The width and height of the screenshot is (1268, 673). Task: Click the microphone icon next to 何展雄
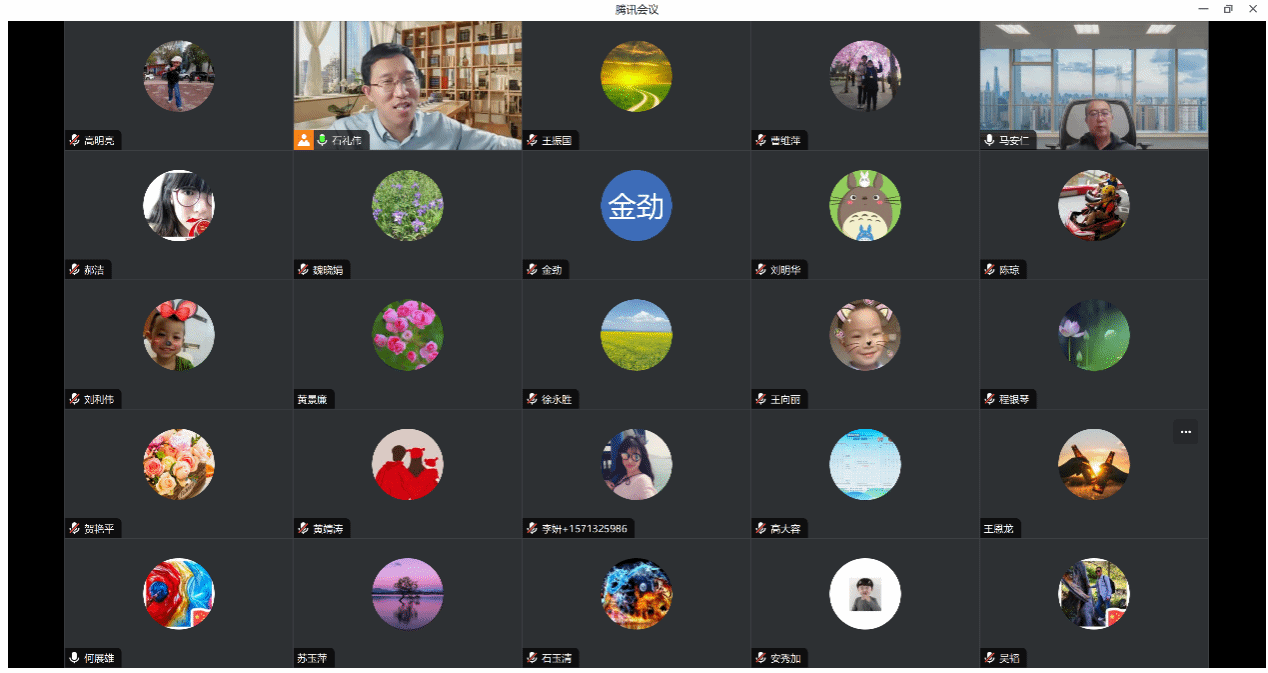[74, 658]
